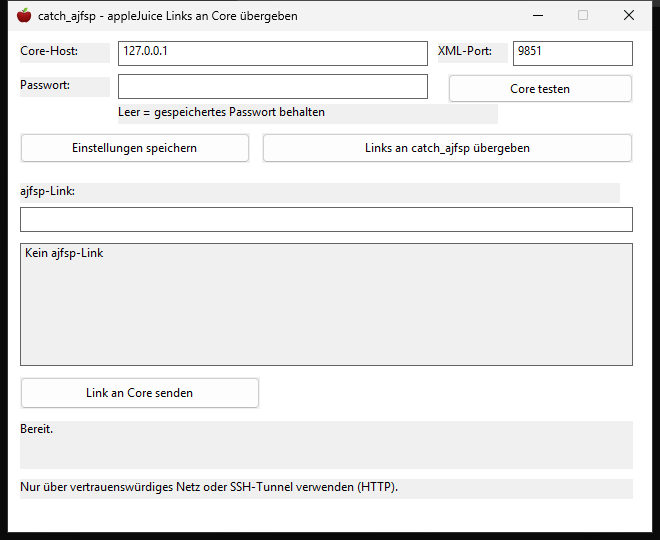Click the Bereit. status text

(37, 429)
